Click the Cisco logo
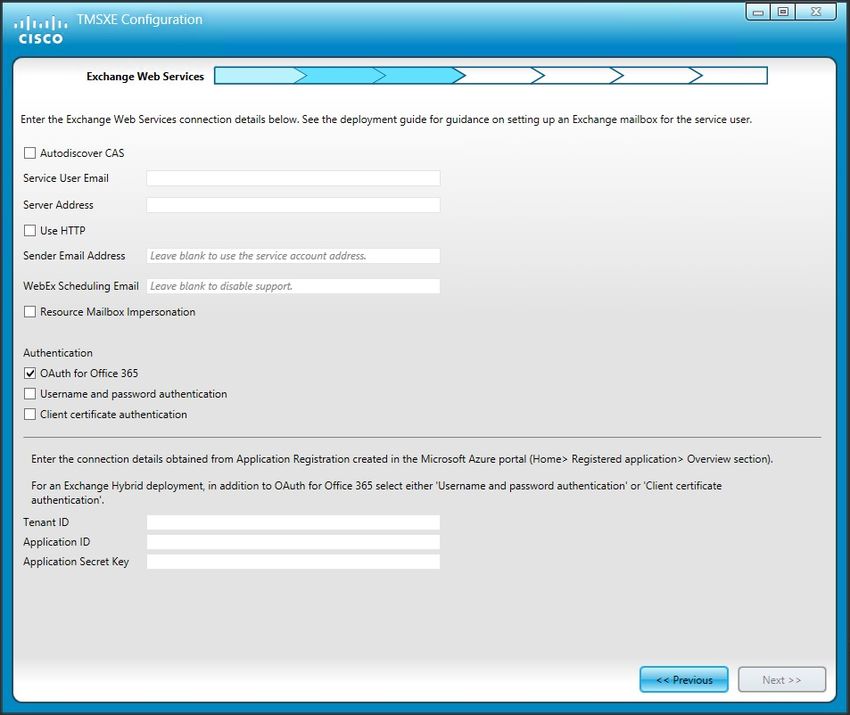The width and height of the screenshot is (850, 715). tap(41, 30)
